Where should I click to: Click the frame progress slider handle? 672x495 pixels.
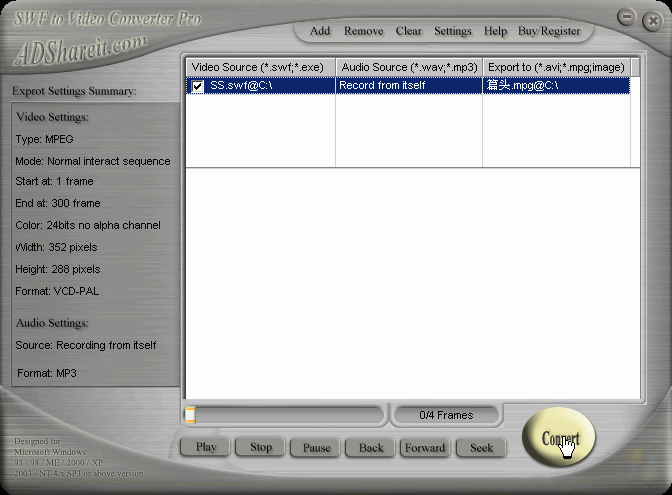tap(190, 415)
